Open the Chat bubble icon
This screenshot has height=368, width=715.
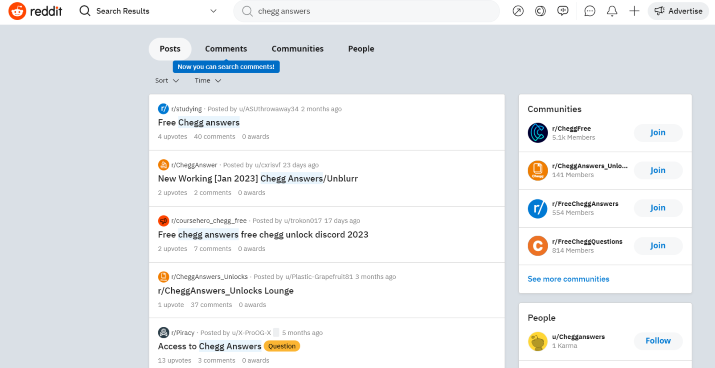[x=590, y=11]
